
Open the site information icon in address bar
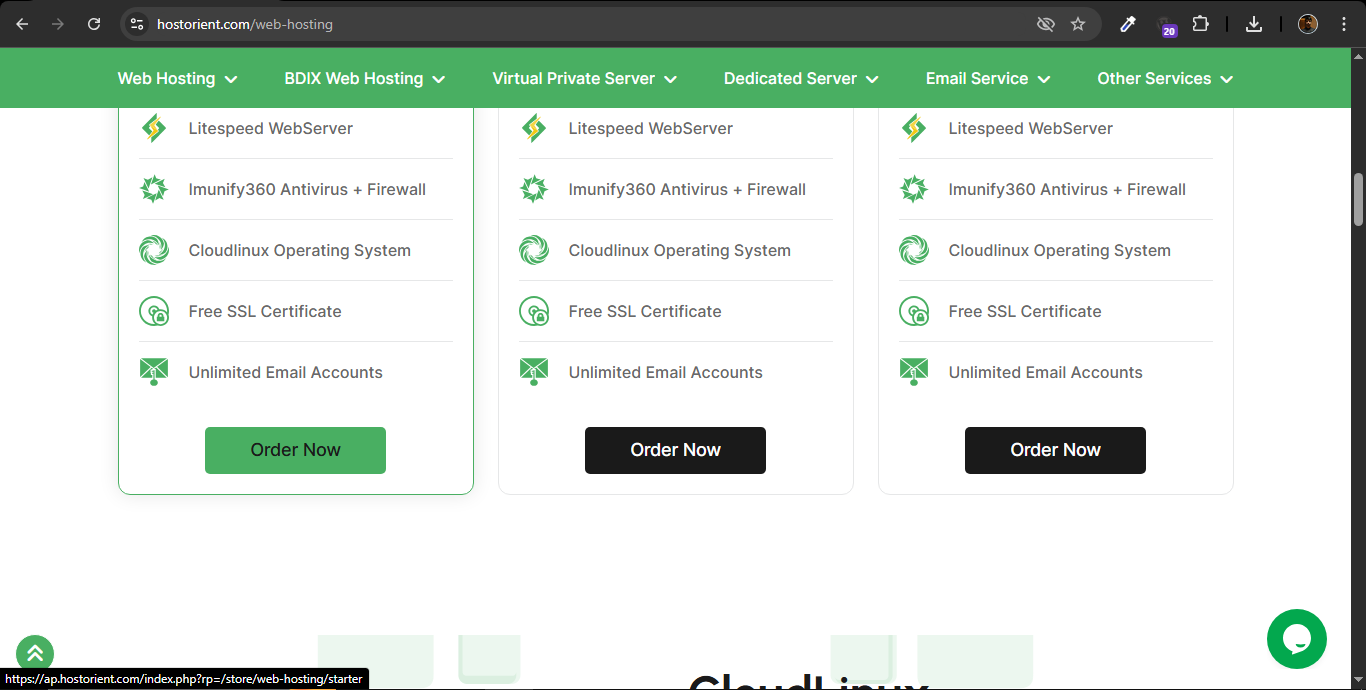[138, 24]
